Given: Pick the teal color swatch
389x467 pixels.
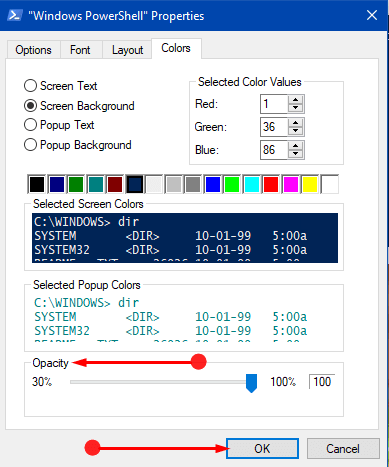Looking at the screenshot, I should [x=95, y=184].
